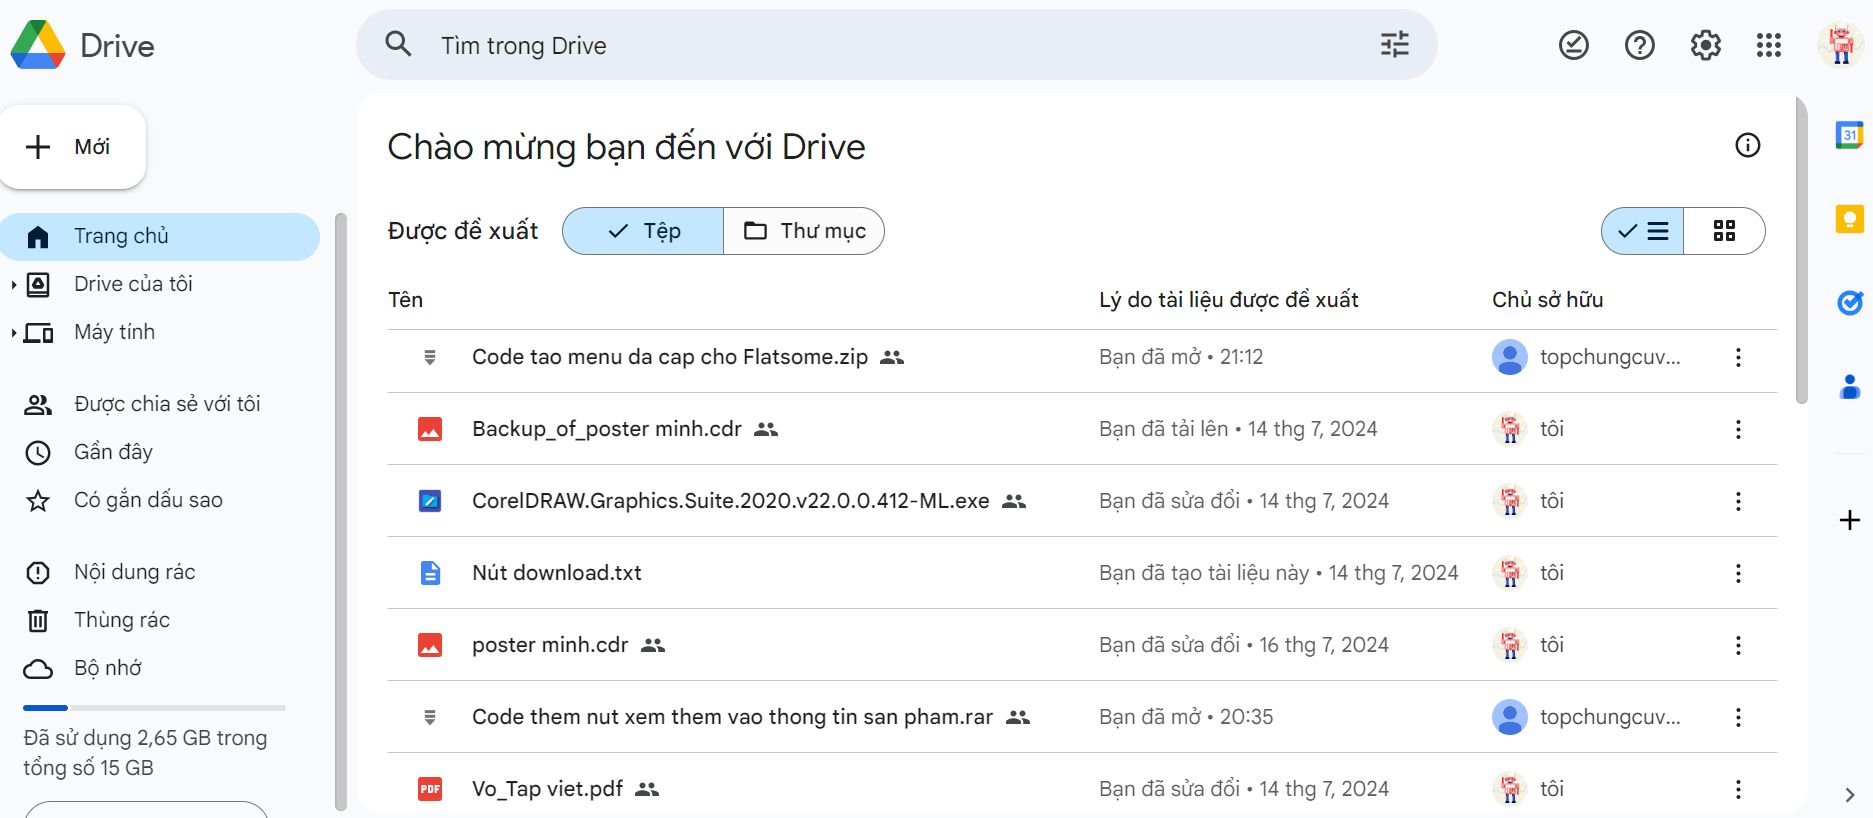
Task: Open more actions for Nút download.txt
Action: [1738, 573]
